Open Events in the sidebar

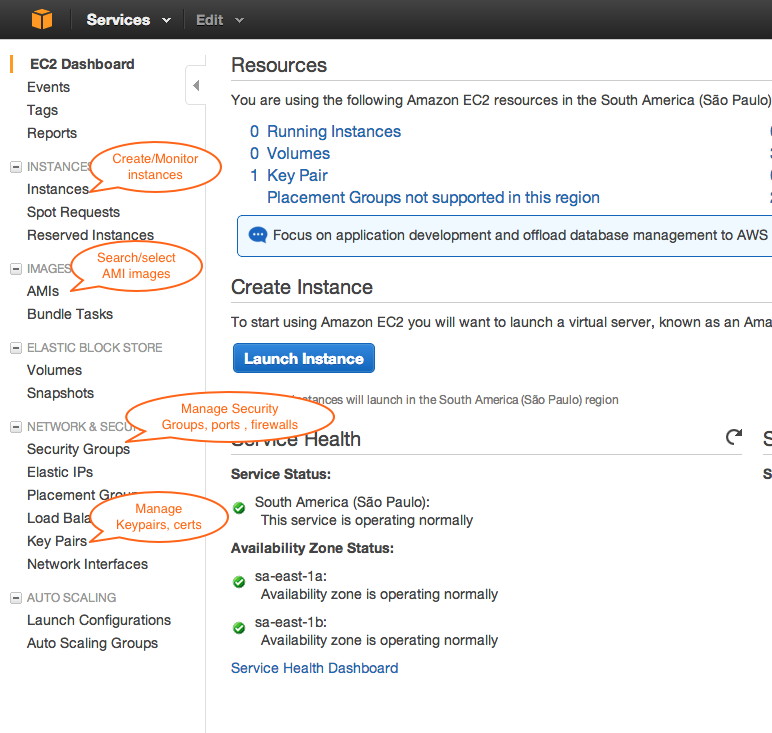pyautogui.click(x=48, y=87)
